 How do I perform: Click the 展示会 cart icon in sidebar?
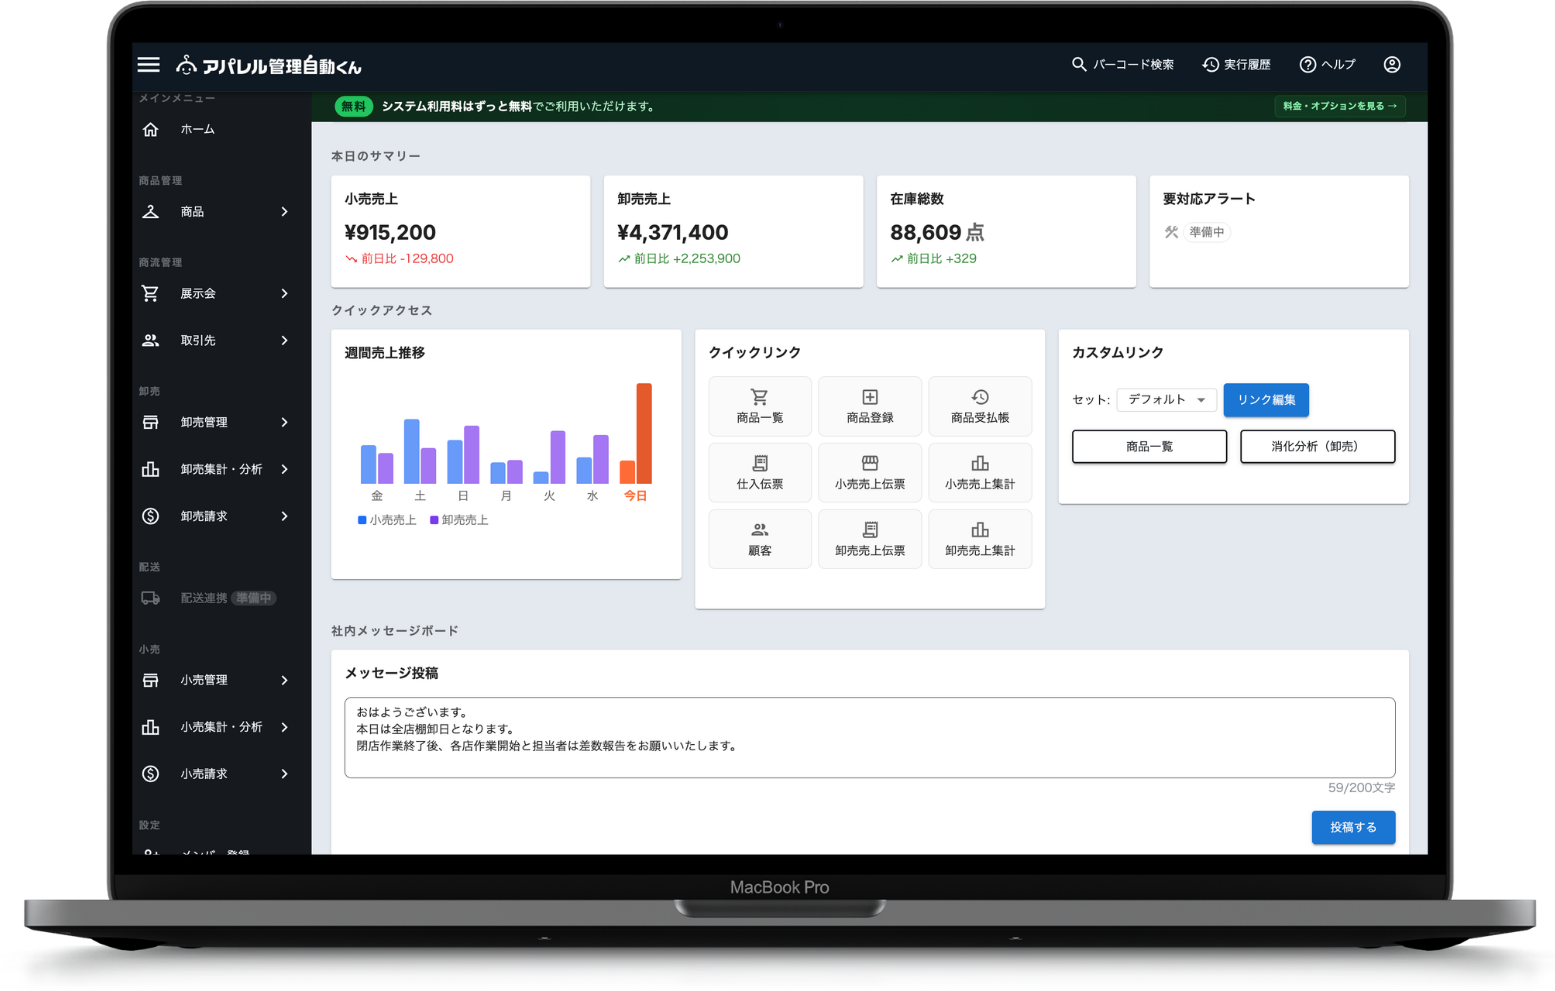[151, 294]
